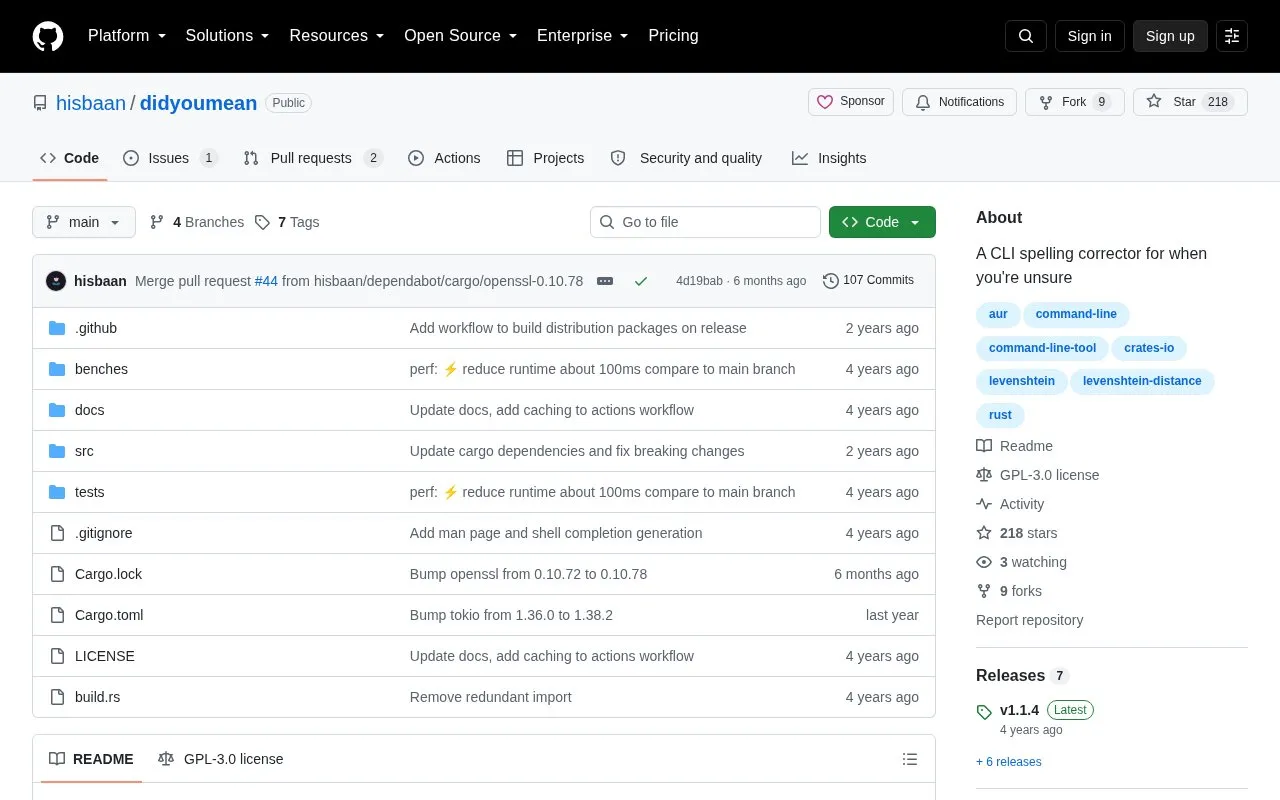Select the command-line topic tag
Screen dimensions: 1280x800
(1076, 314)
